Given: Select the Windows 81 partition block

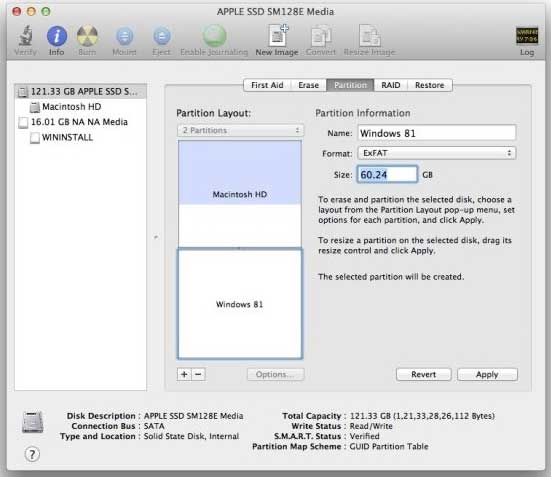Looking at the screenshot, I should point(240,304).
